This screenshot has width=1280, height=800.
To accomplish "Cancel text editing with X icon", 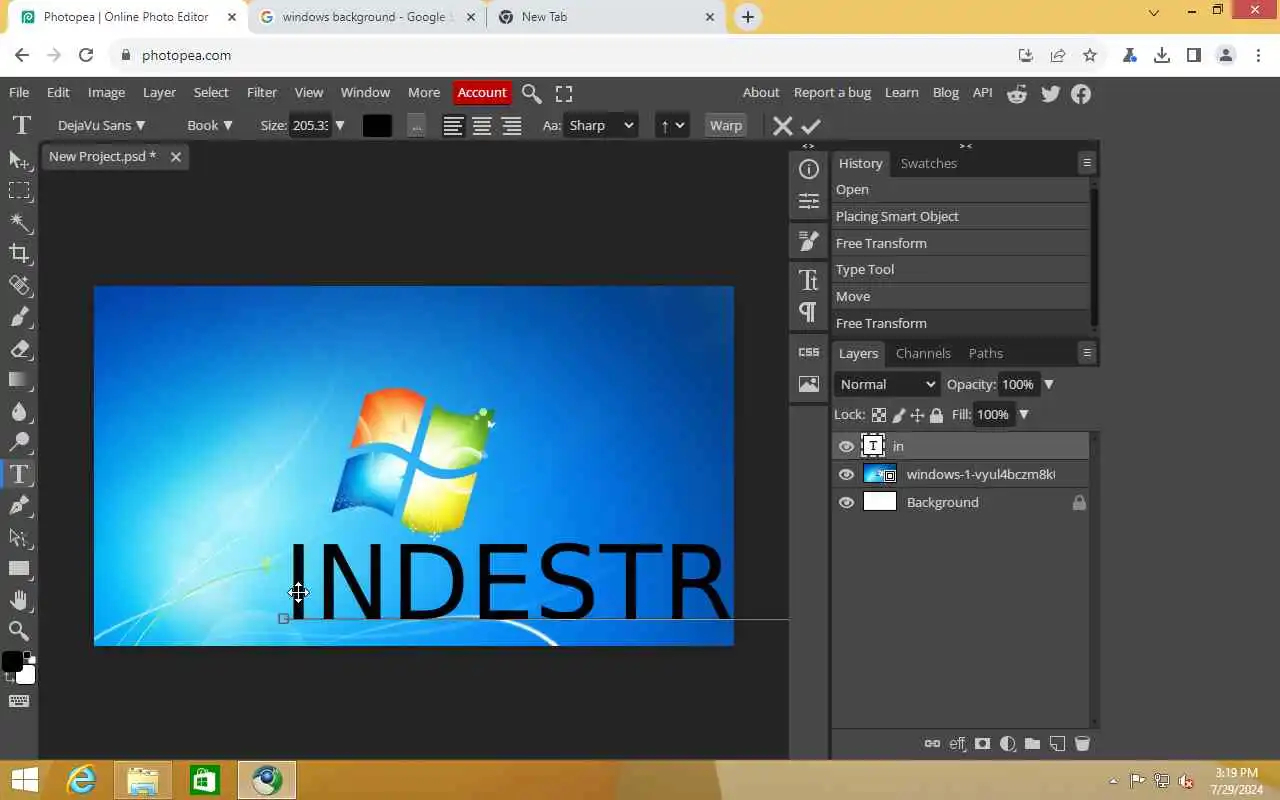I will pos(782,126).
